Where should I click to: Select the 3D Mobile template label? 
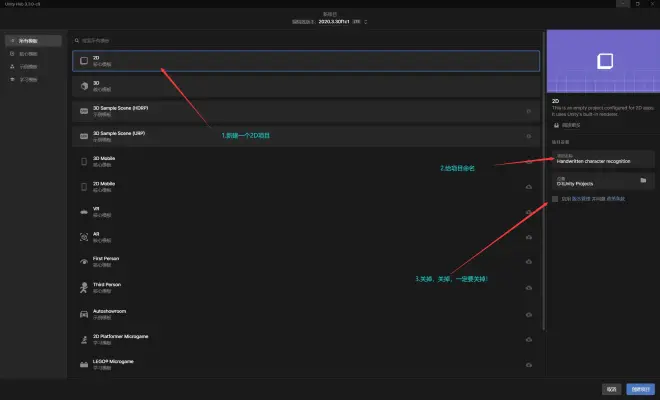[x=104, y=158]
